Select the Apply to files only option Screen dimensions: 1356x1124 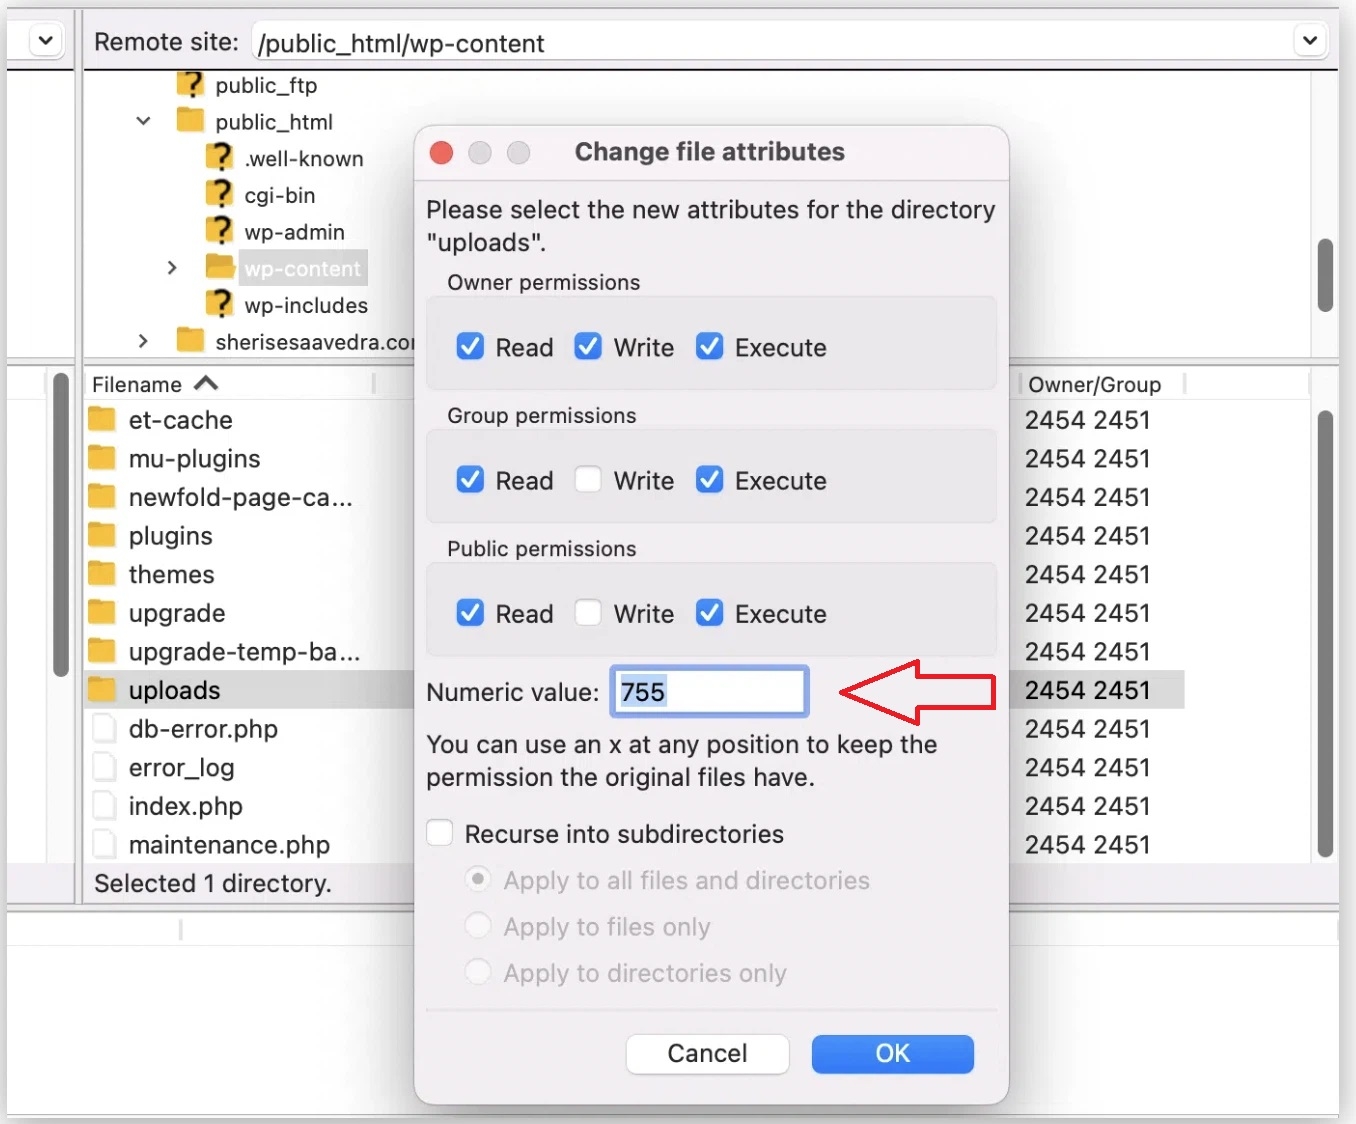point(478,926)
